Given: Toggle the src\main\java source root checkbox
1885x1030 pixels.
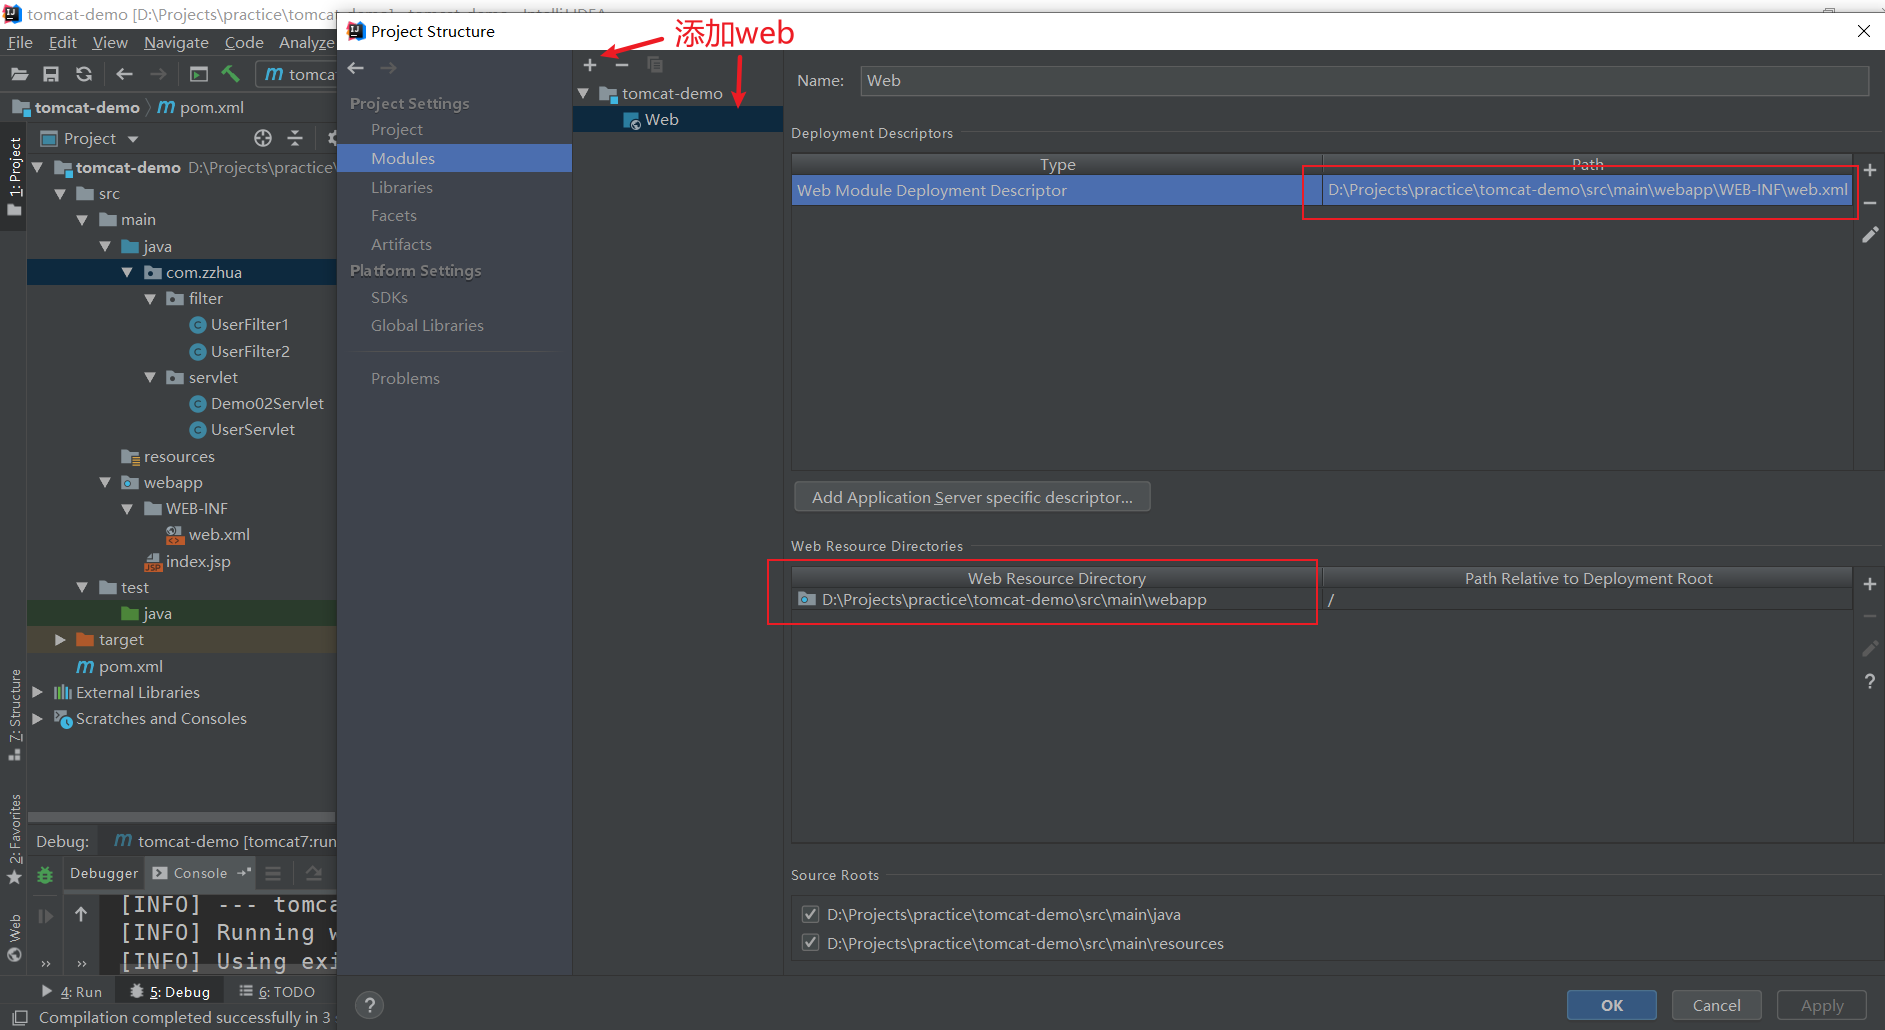Looking at the screenshot, I should (x=811, y=914).
